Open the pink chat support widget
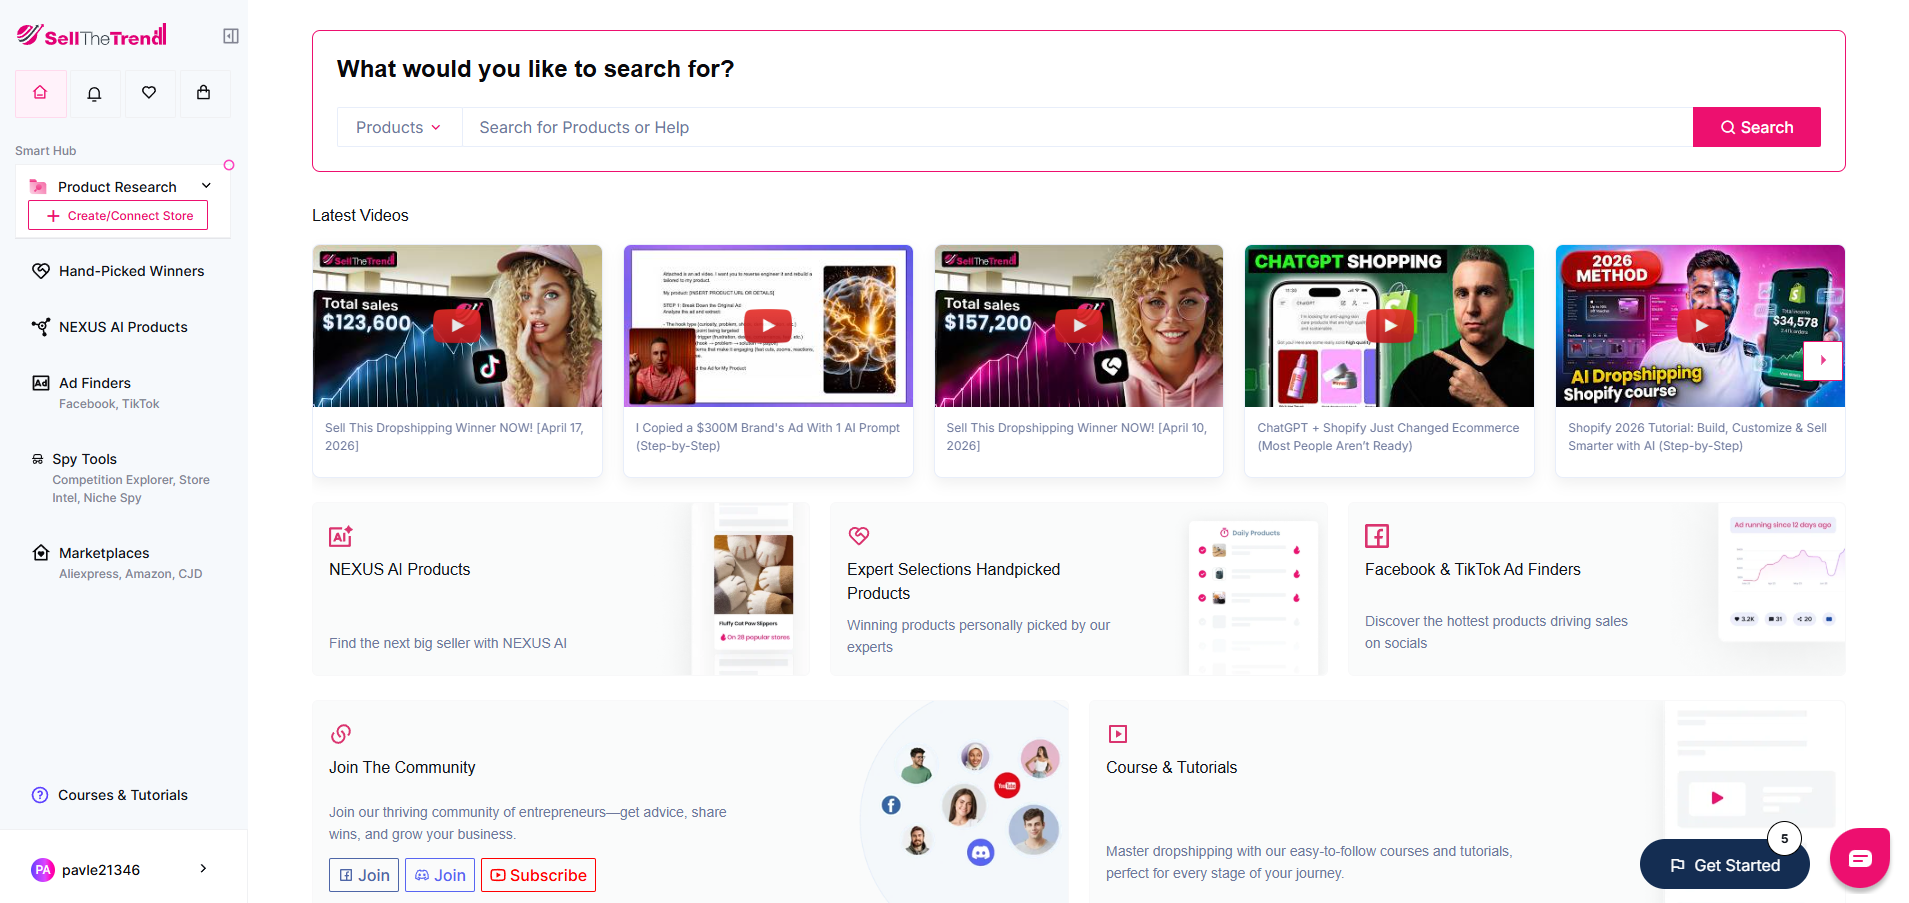Screen dimensions: 1909x903 click(1860, 858)
